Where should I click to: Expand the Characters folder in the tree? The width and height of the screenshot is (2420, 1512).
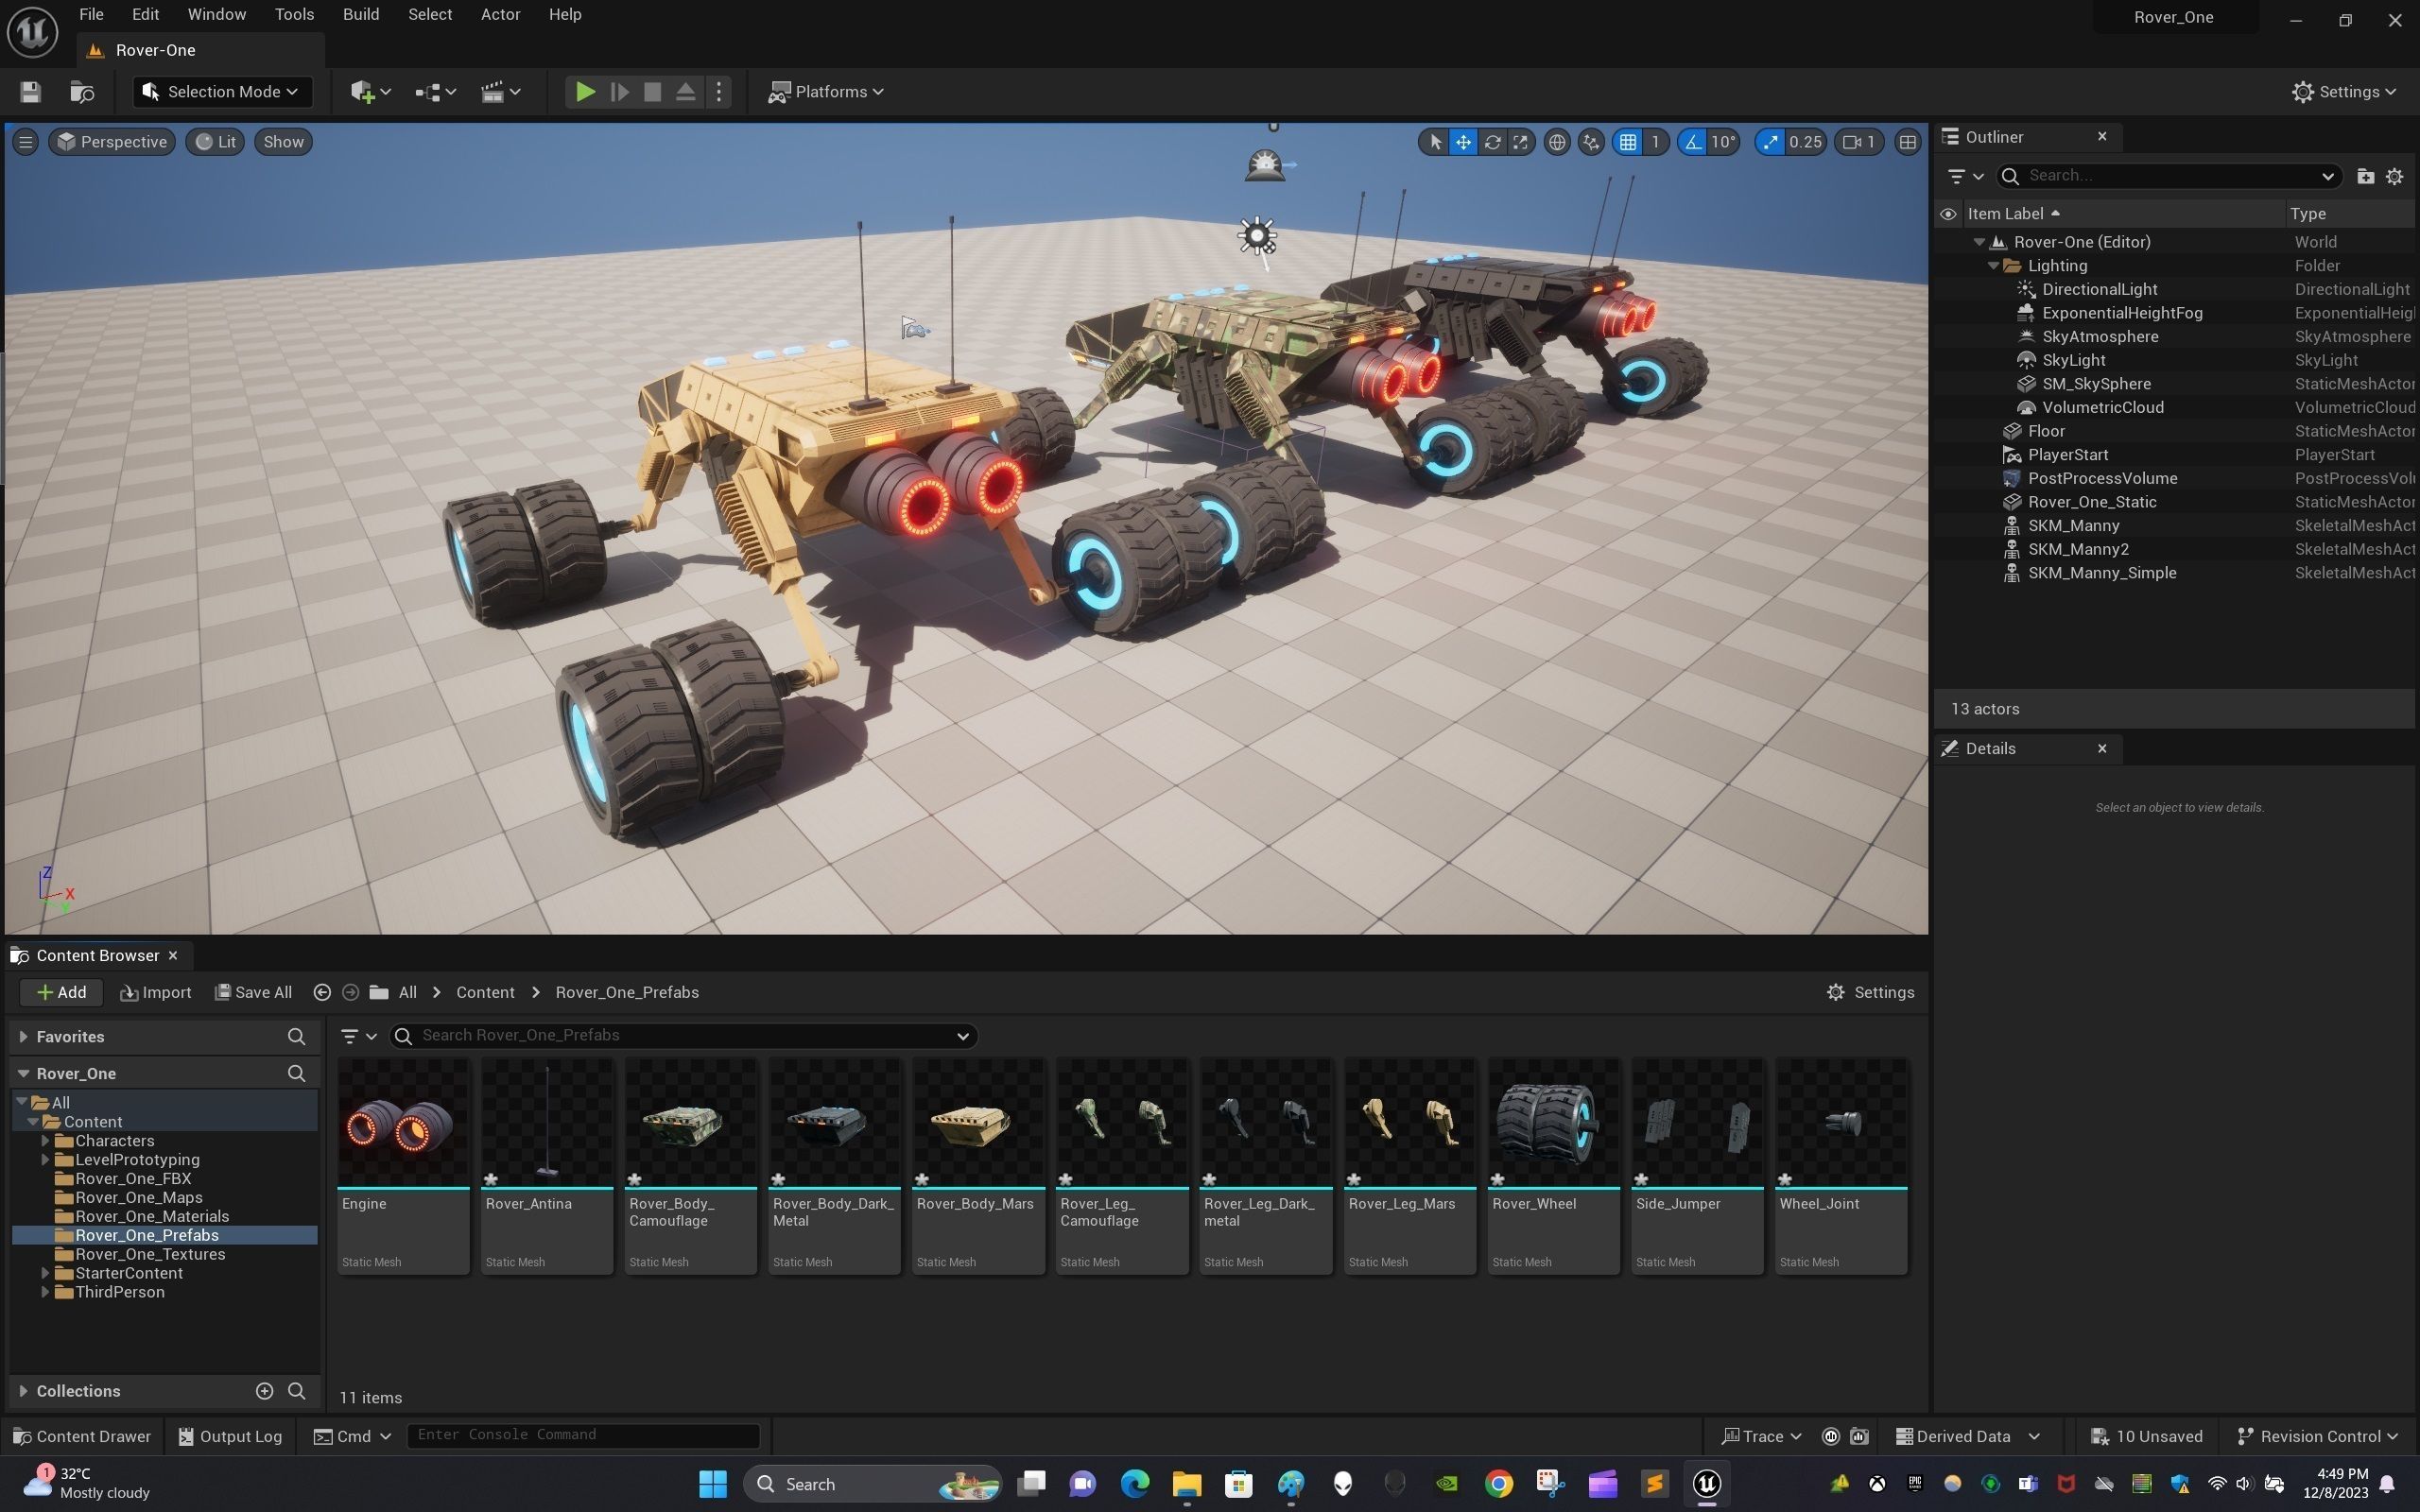tap(45, 1141)
